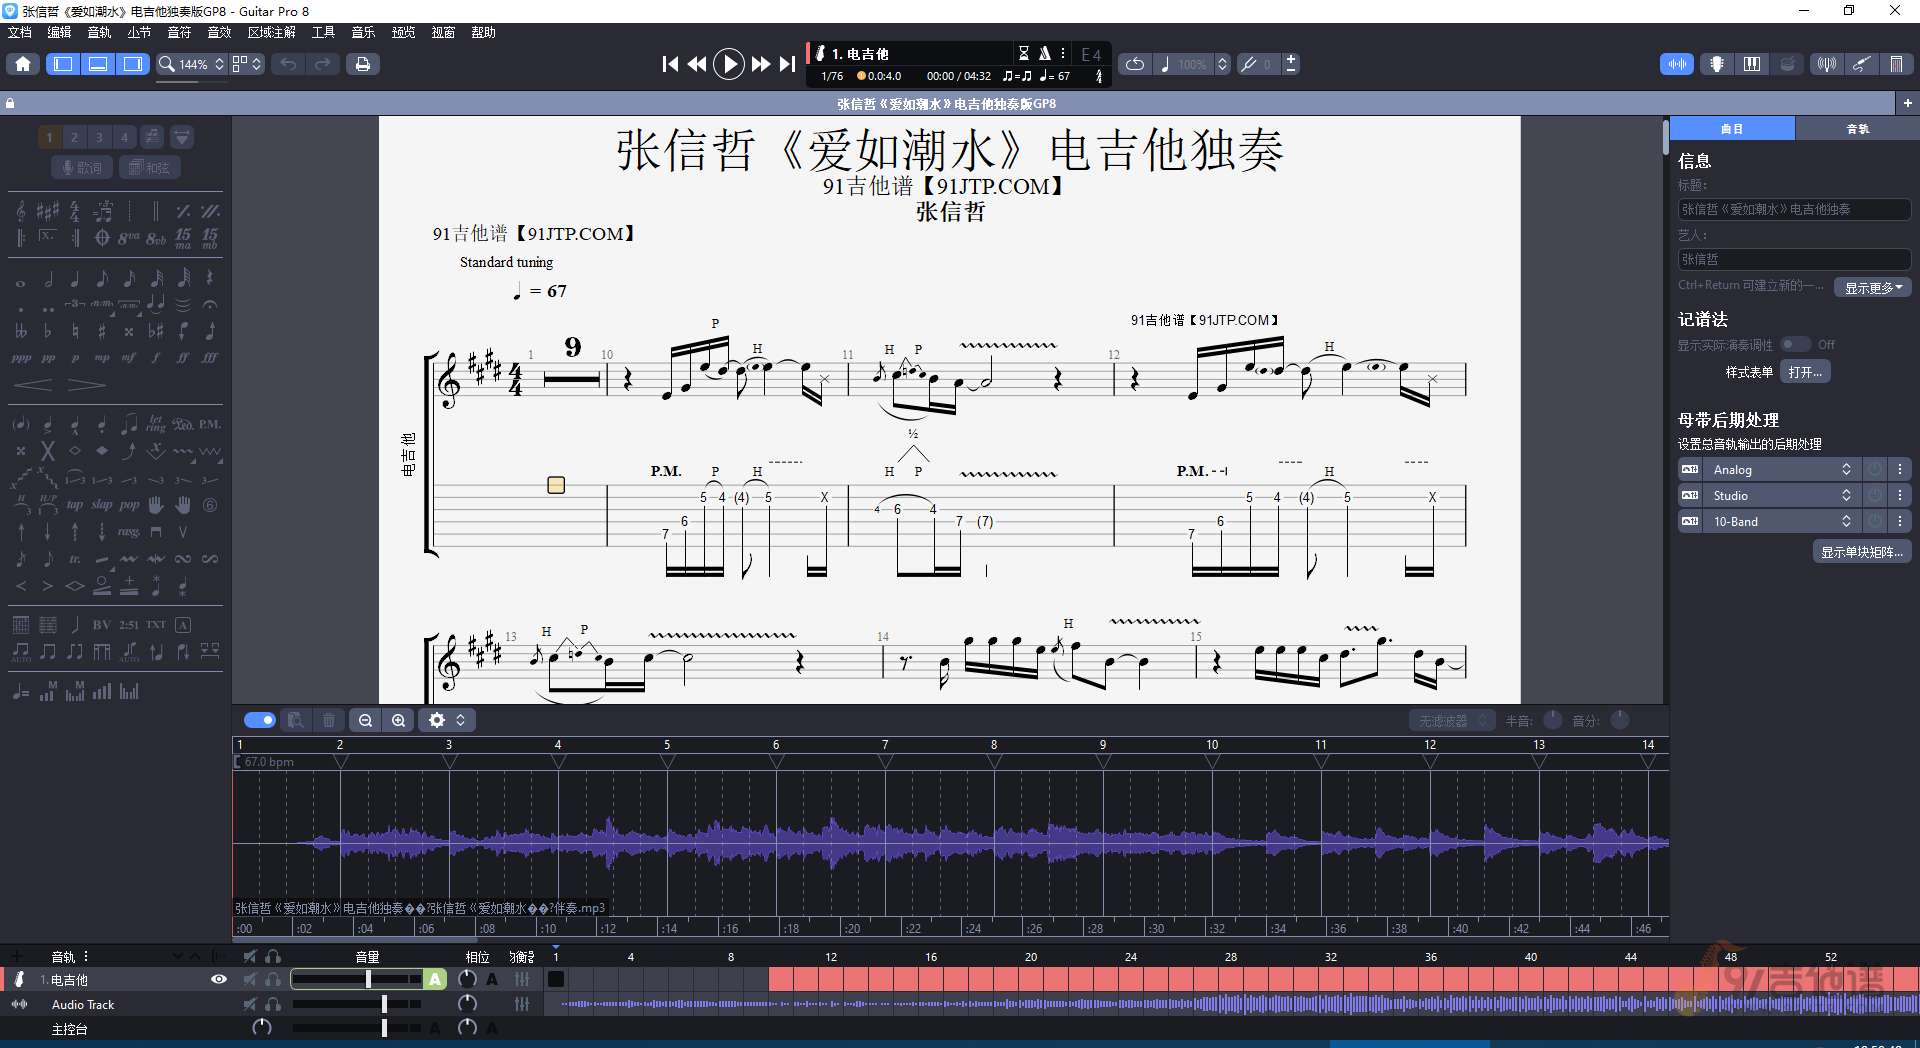The image size is (1920, 1048).
Task: Zoom in the audio waveform
Action: 399,720
